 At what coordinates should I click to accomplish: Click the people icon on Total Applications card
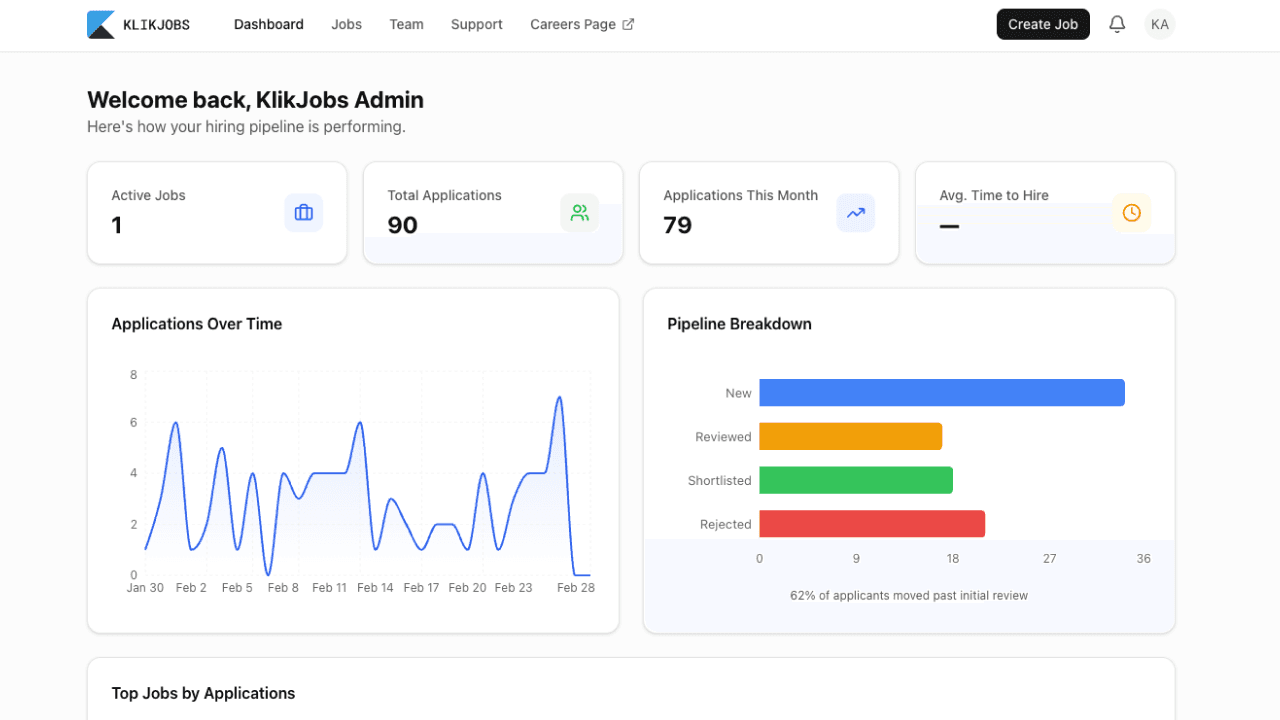[x=579, y=212]
